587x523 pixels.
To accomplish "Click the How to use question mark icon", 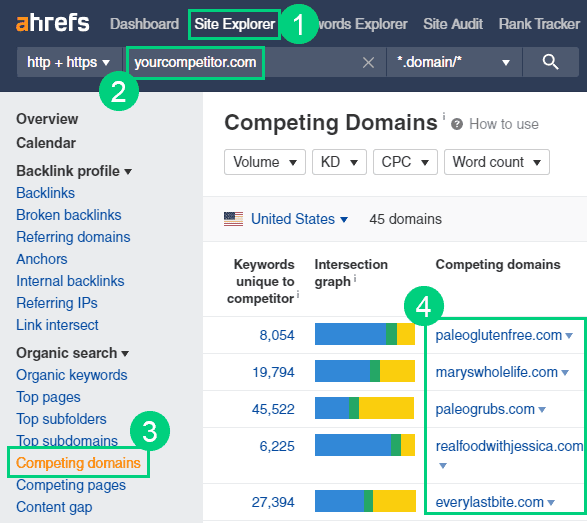I will [x=457, y=124].
